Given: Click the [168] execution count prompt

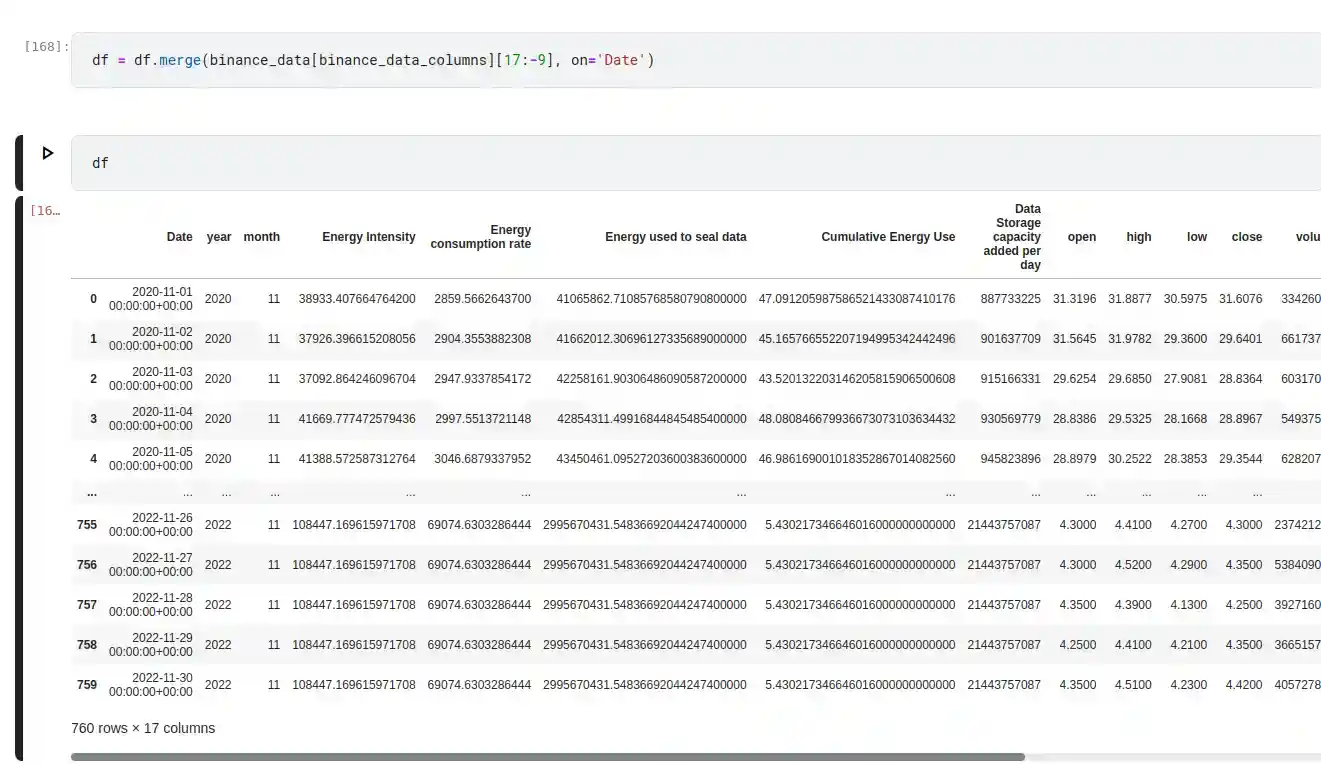Looking at the screenshot, I should coord(46,46).
